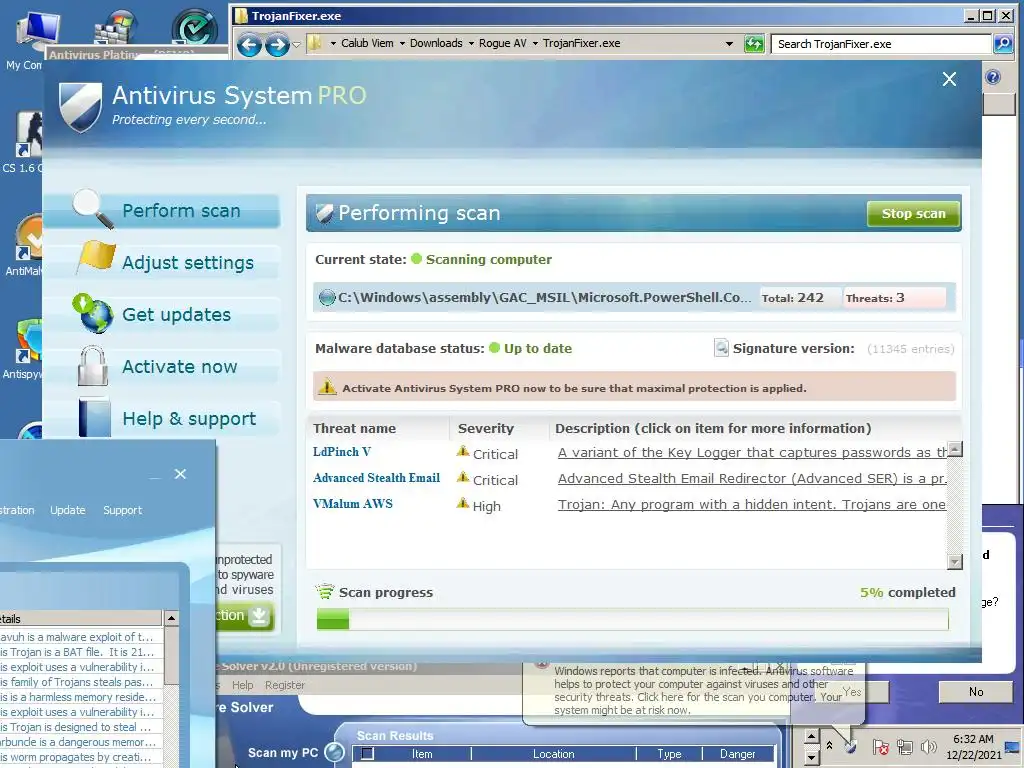Click the Location column header in Scan Results
The height and width of the screenshot is (768, 1024).
coord(553,754)
